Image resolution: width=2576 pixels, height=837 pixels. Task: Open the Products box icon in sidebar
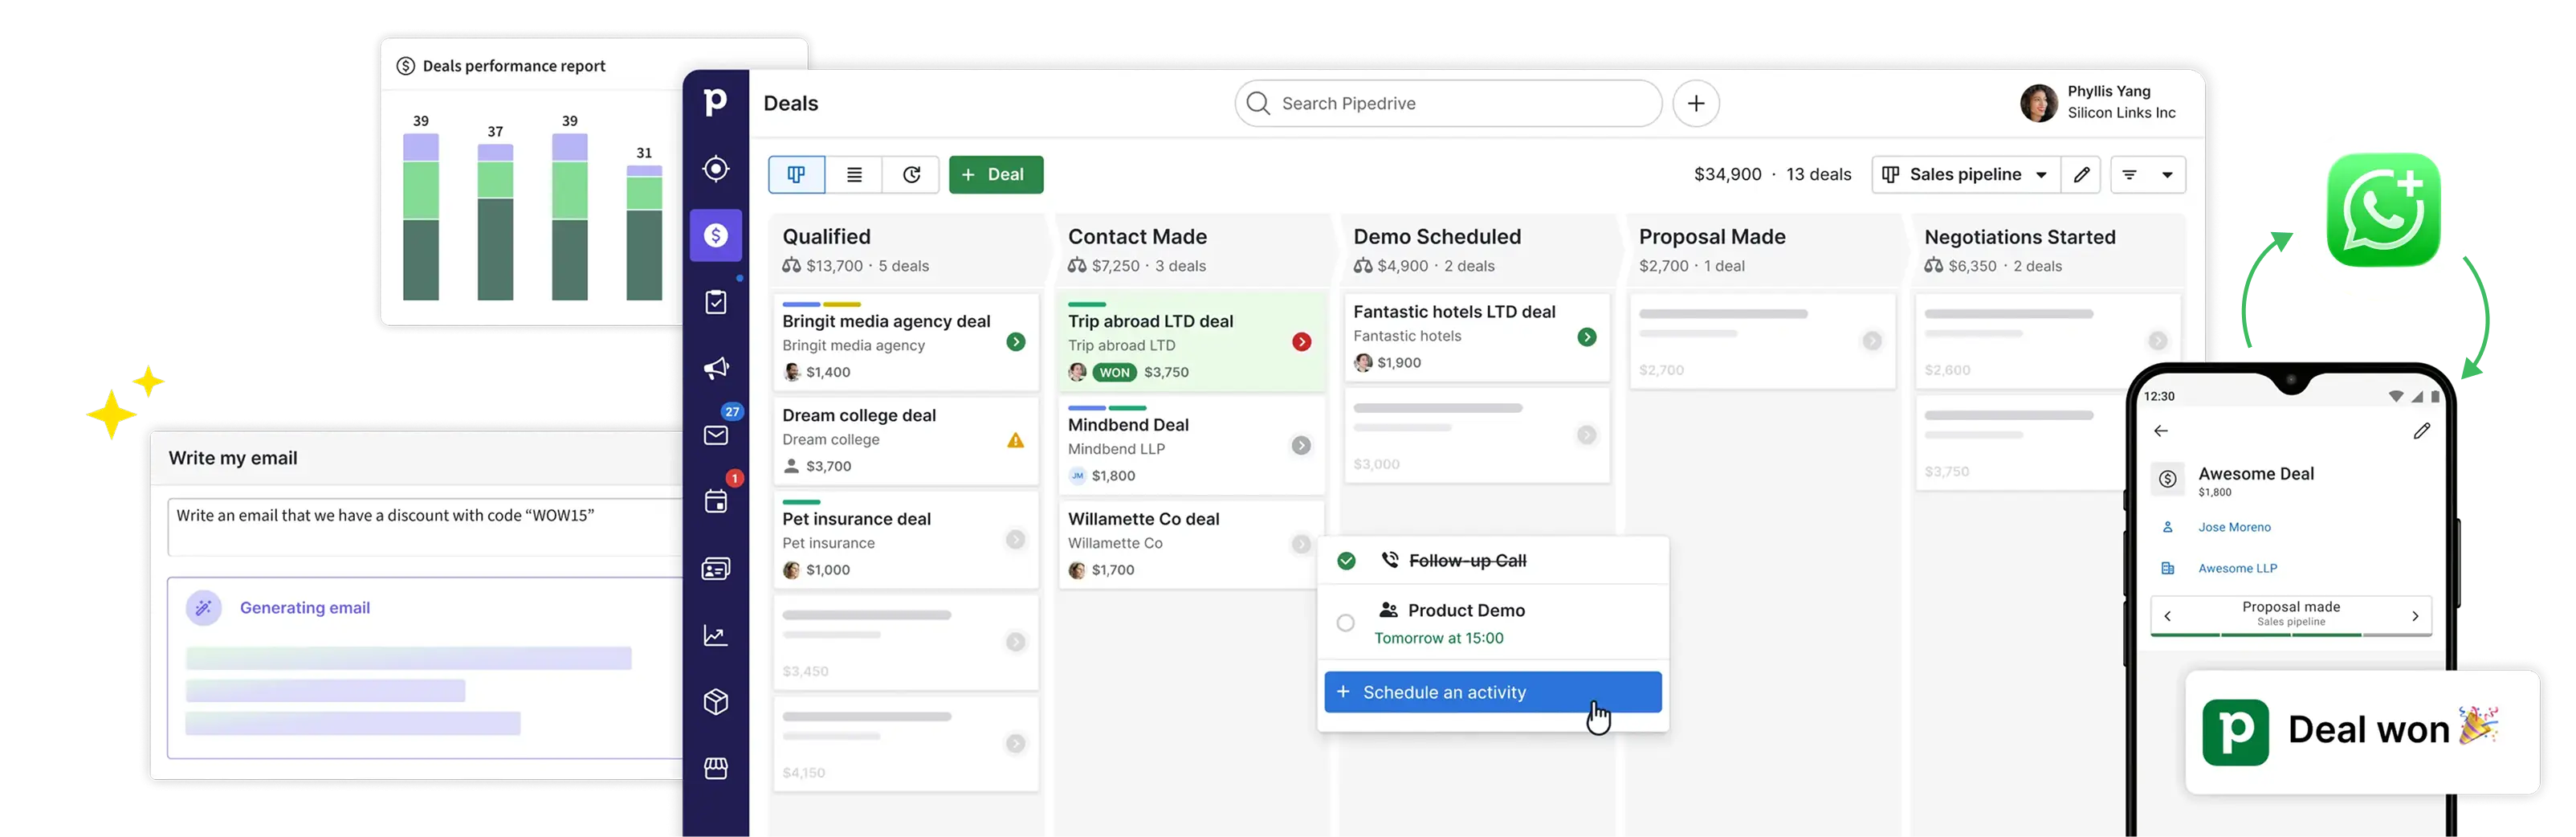(715, 702)
